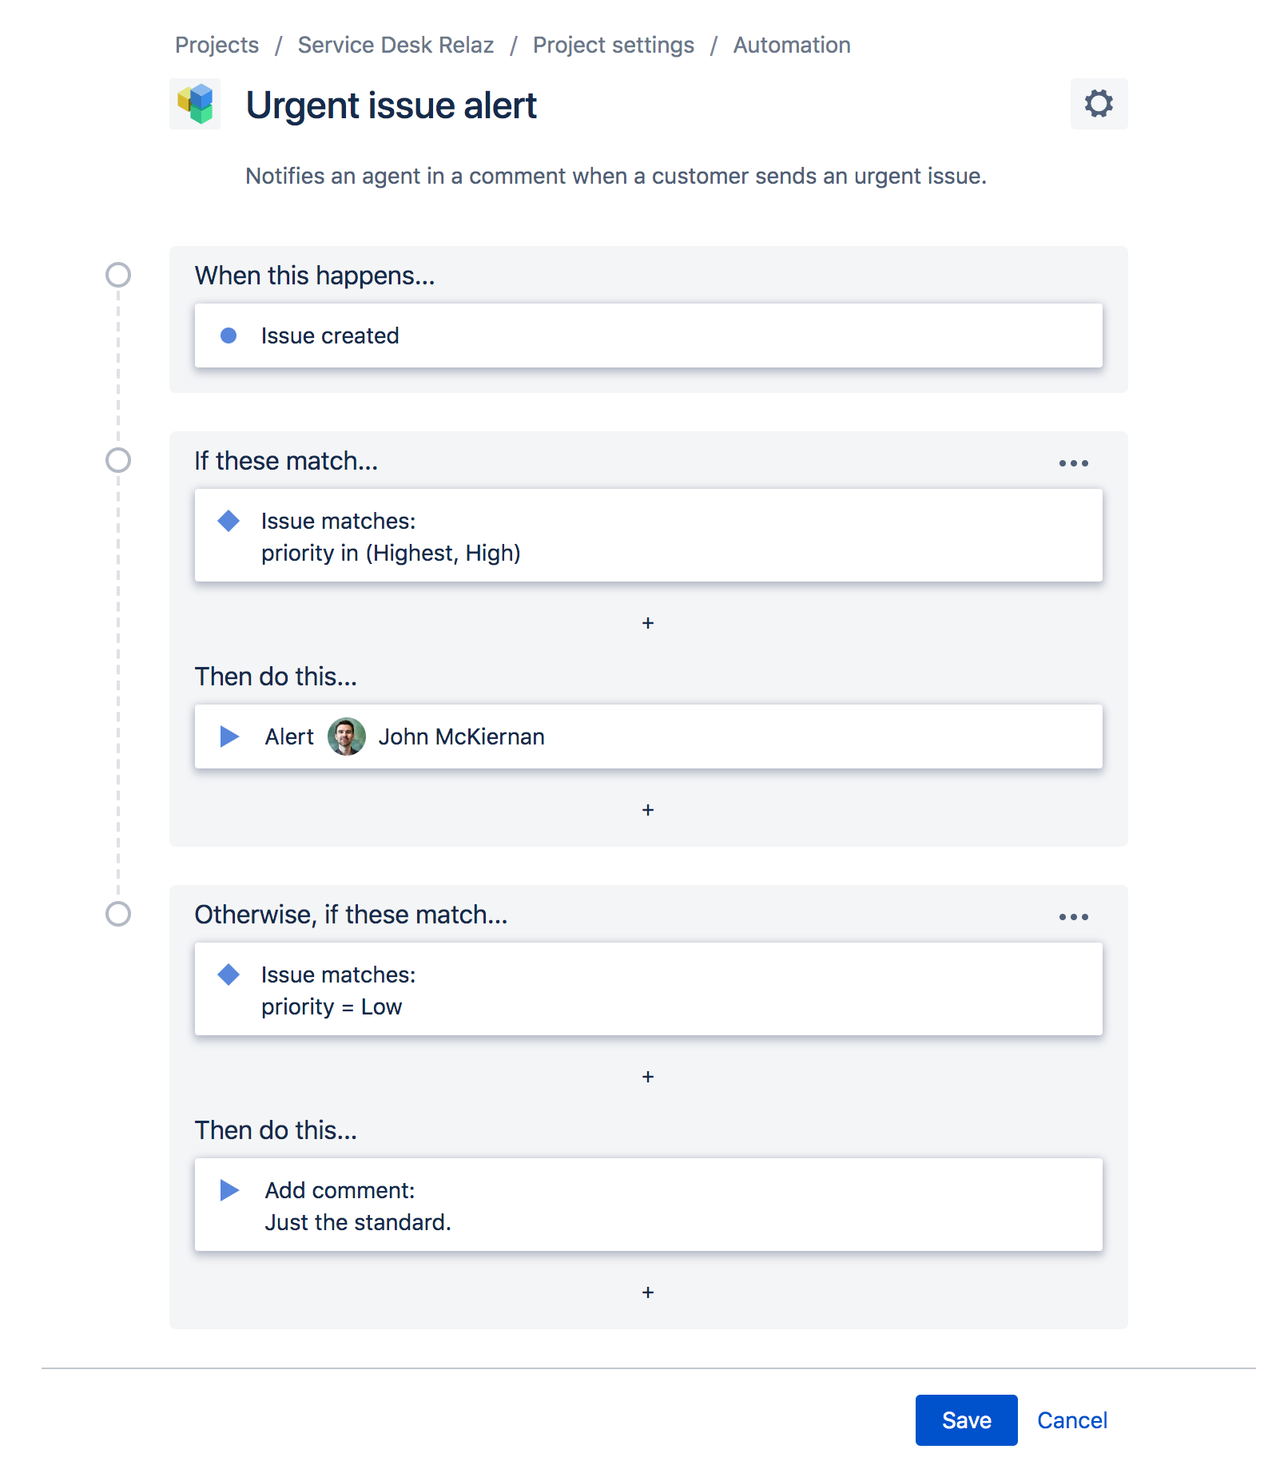The image size is (1280, 1465).
Task: Select the "When this happens" timeline circle
Action: [x=118, y=275]
